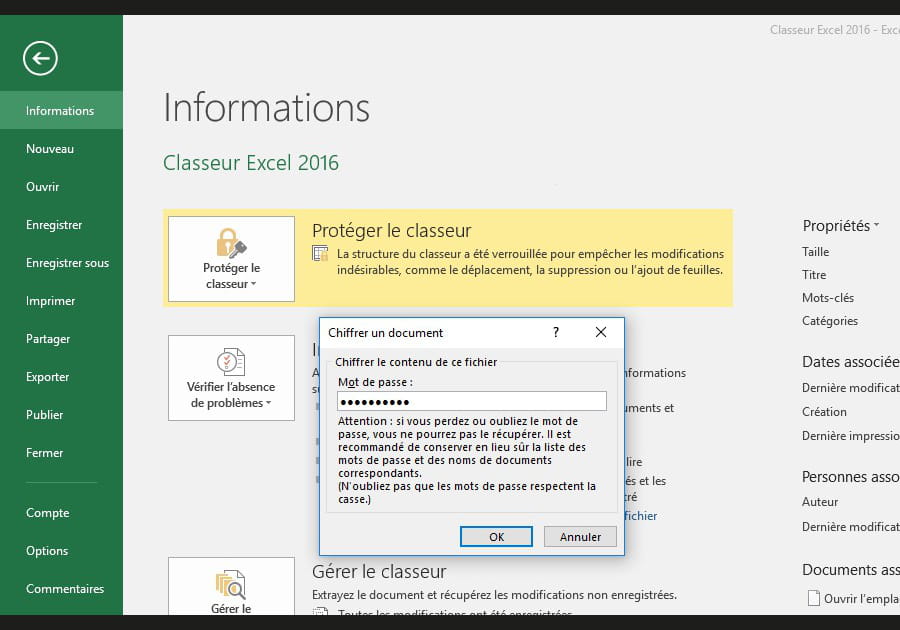Expand the Propriétés dropdown
Viewport: 900px width, 630px height.
pos(840,226)
